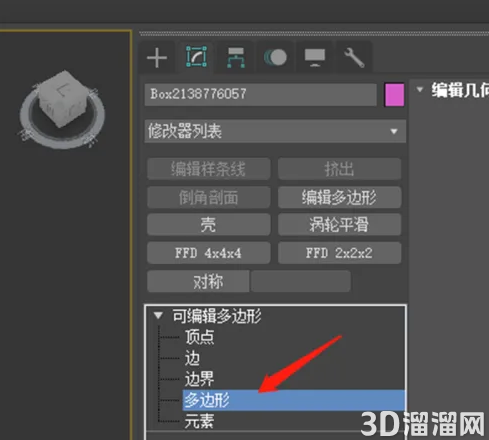The height and width of the screenshot is (440, 489).
Task: Apply the 编辑多边形 modifier
Action: click(x=339, y=197)
